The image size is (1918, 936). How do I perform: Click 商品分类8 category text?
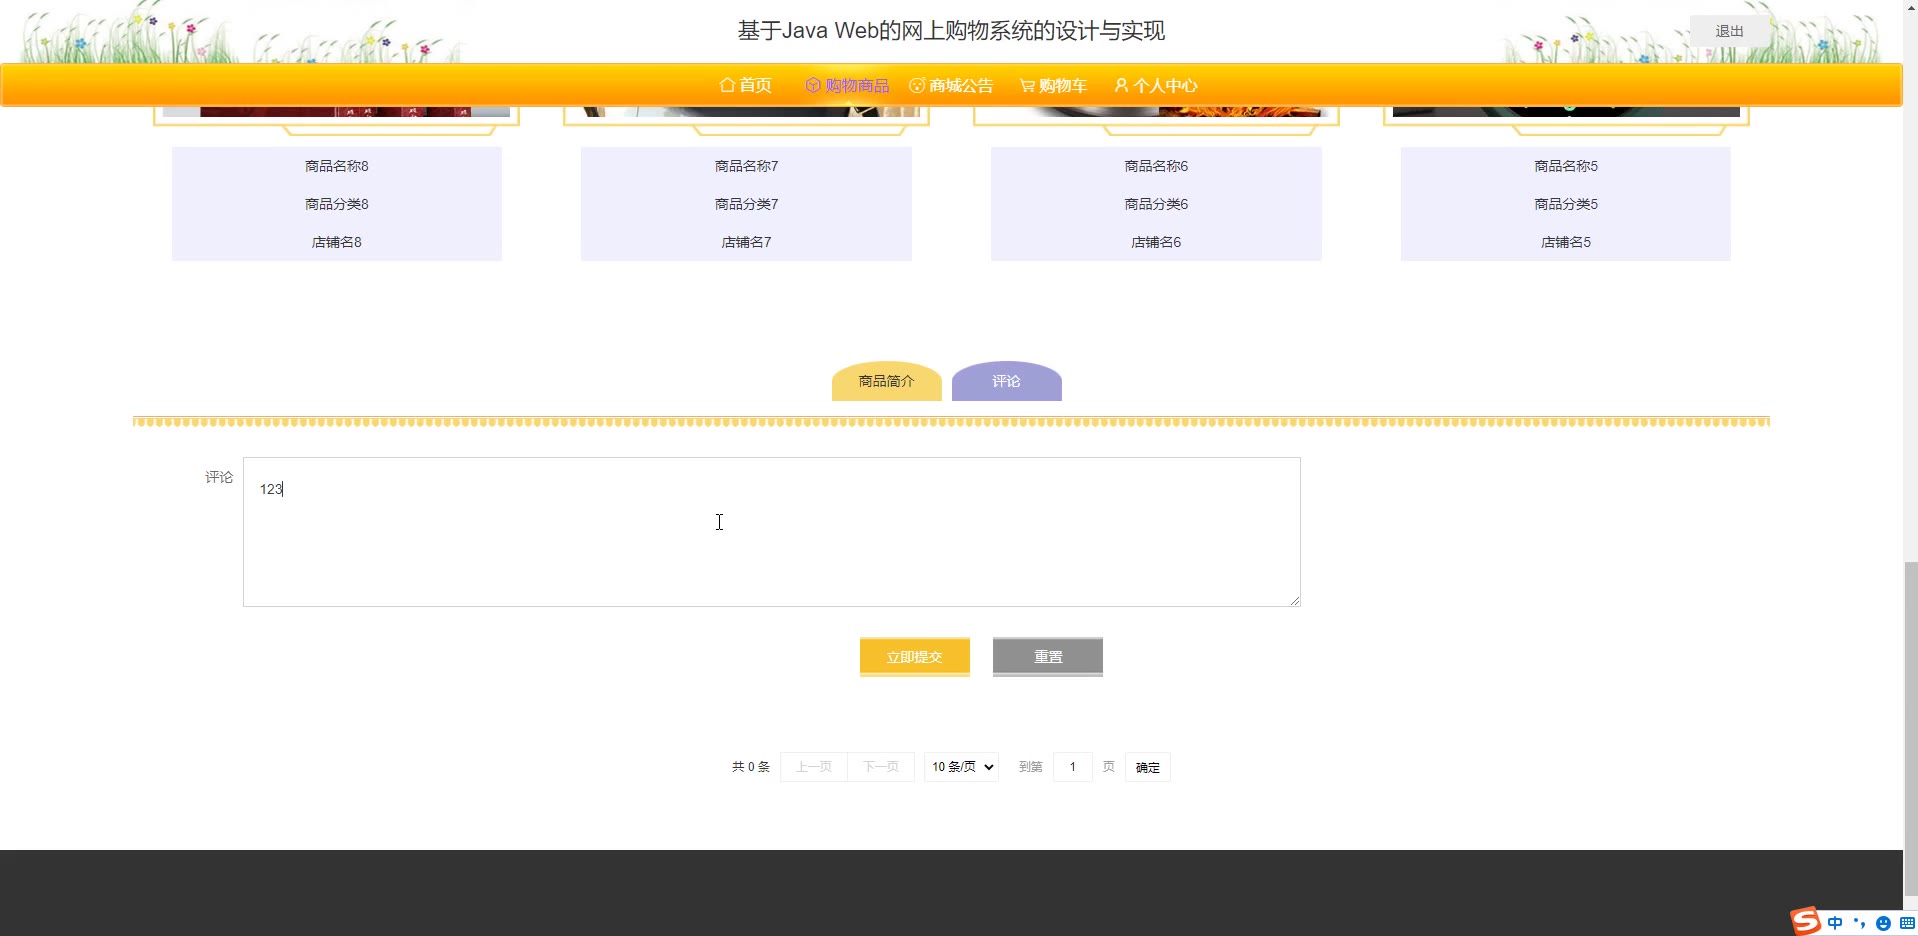click(x=337, y=204)
